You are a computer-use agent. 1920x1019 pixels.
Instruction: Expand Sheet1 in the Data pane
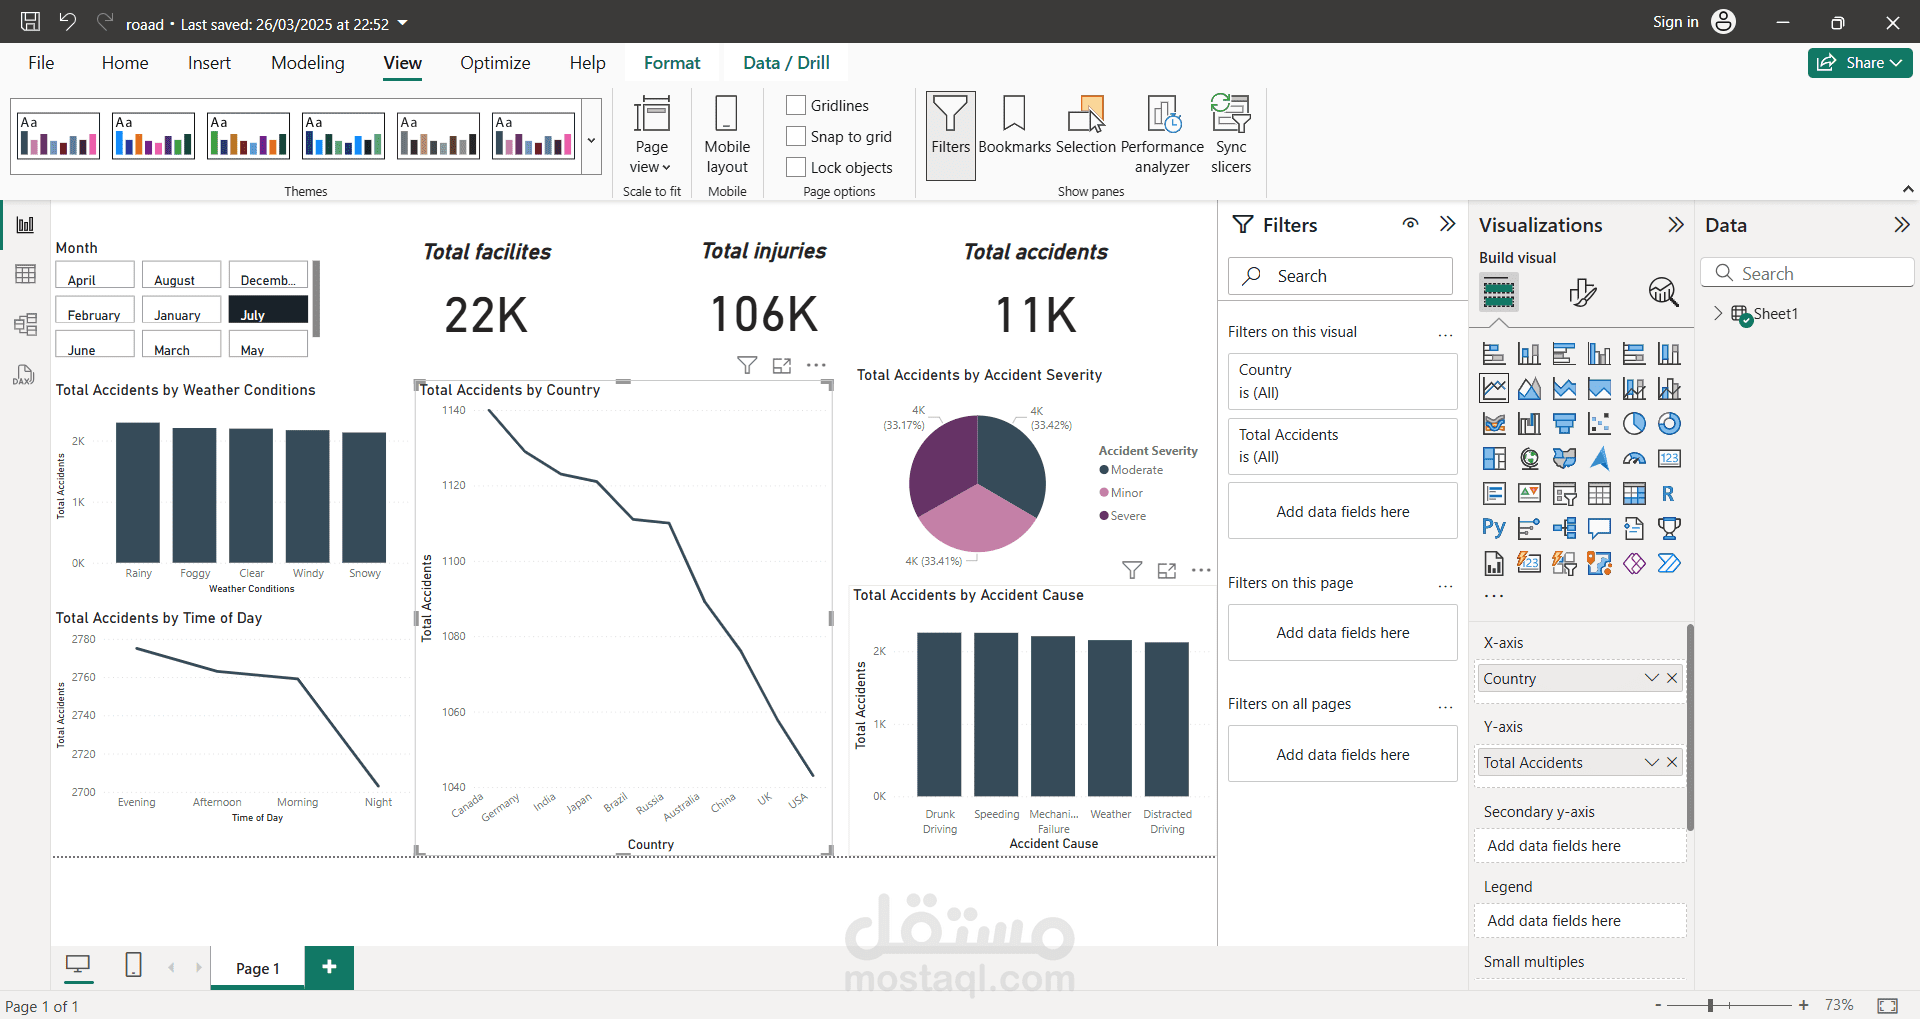[x=1718, y=313]
